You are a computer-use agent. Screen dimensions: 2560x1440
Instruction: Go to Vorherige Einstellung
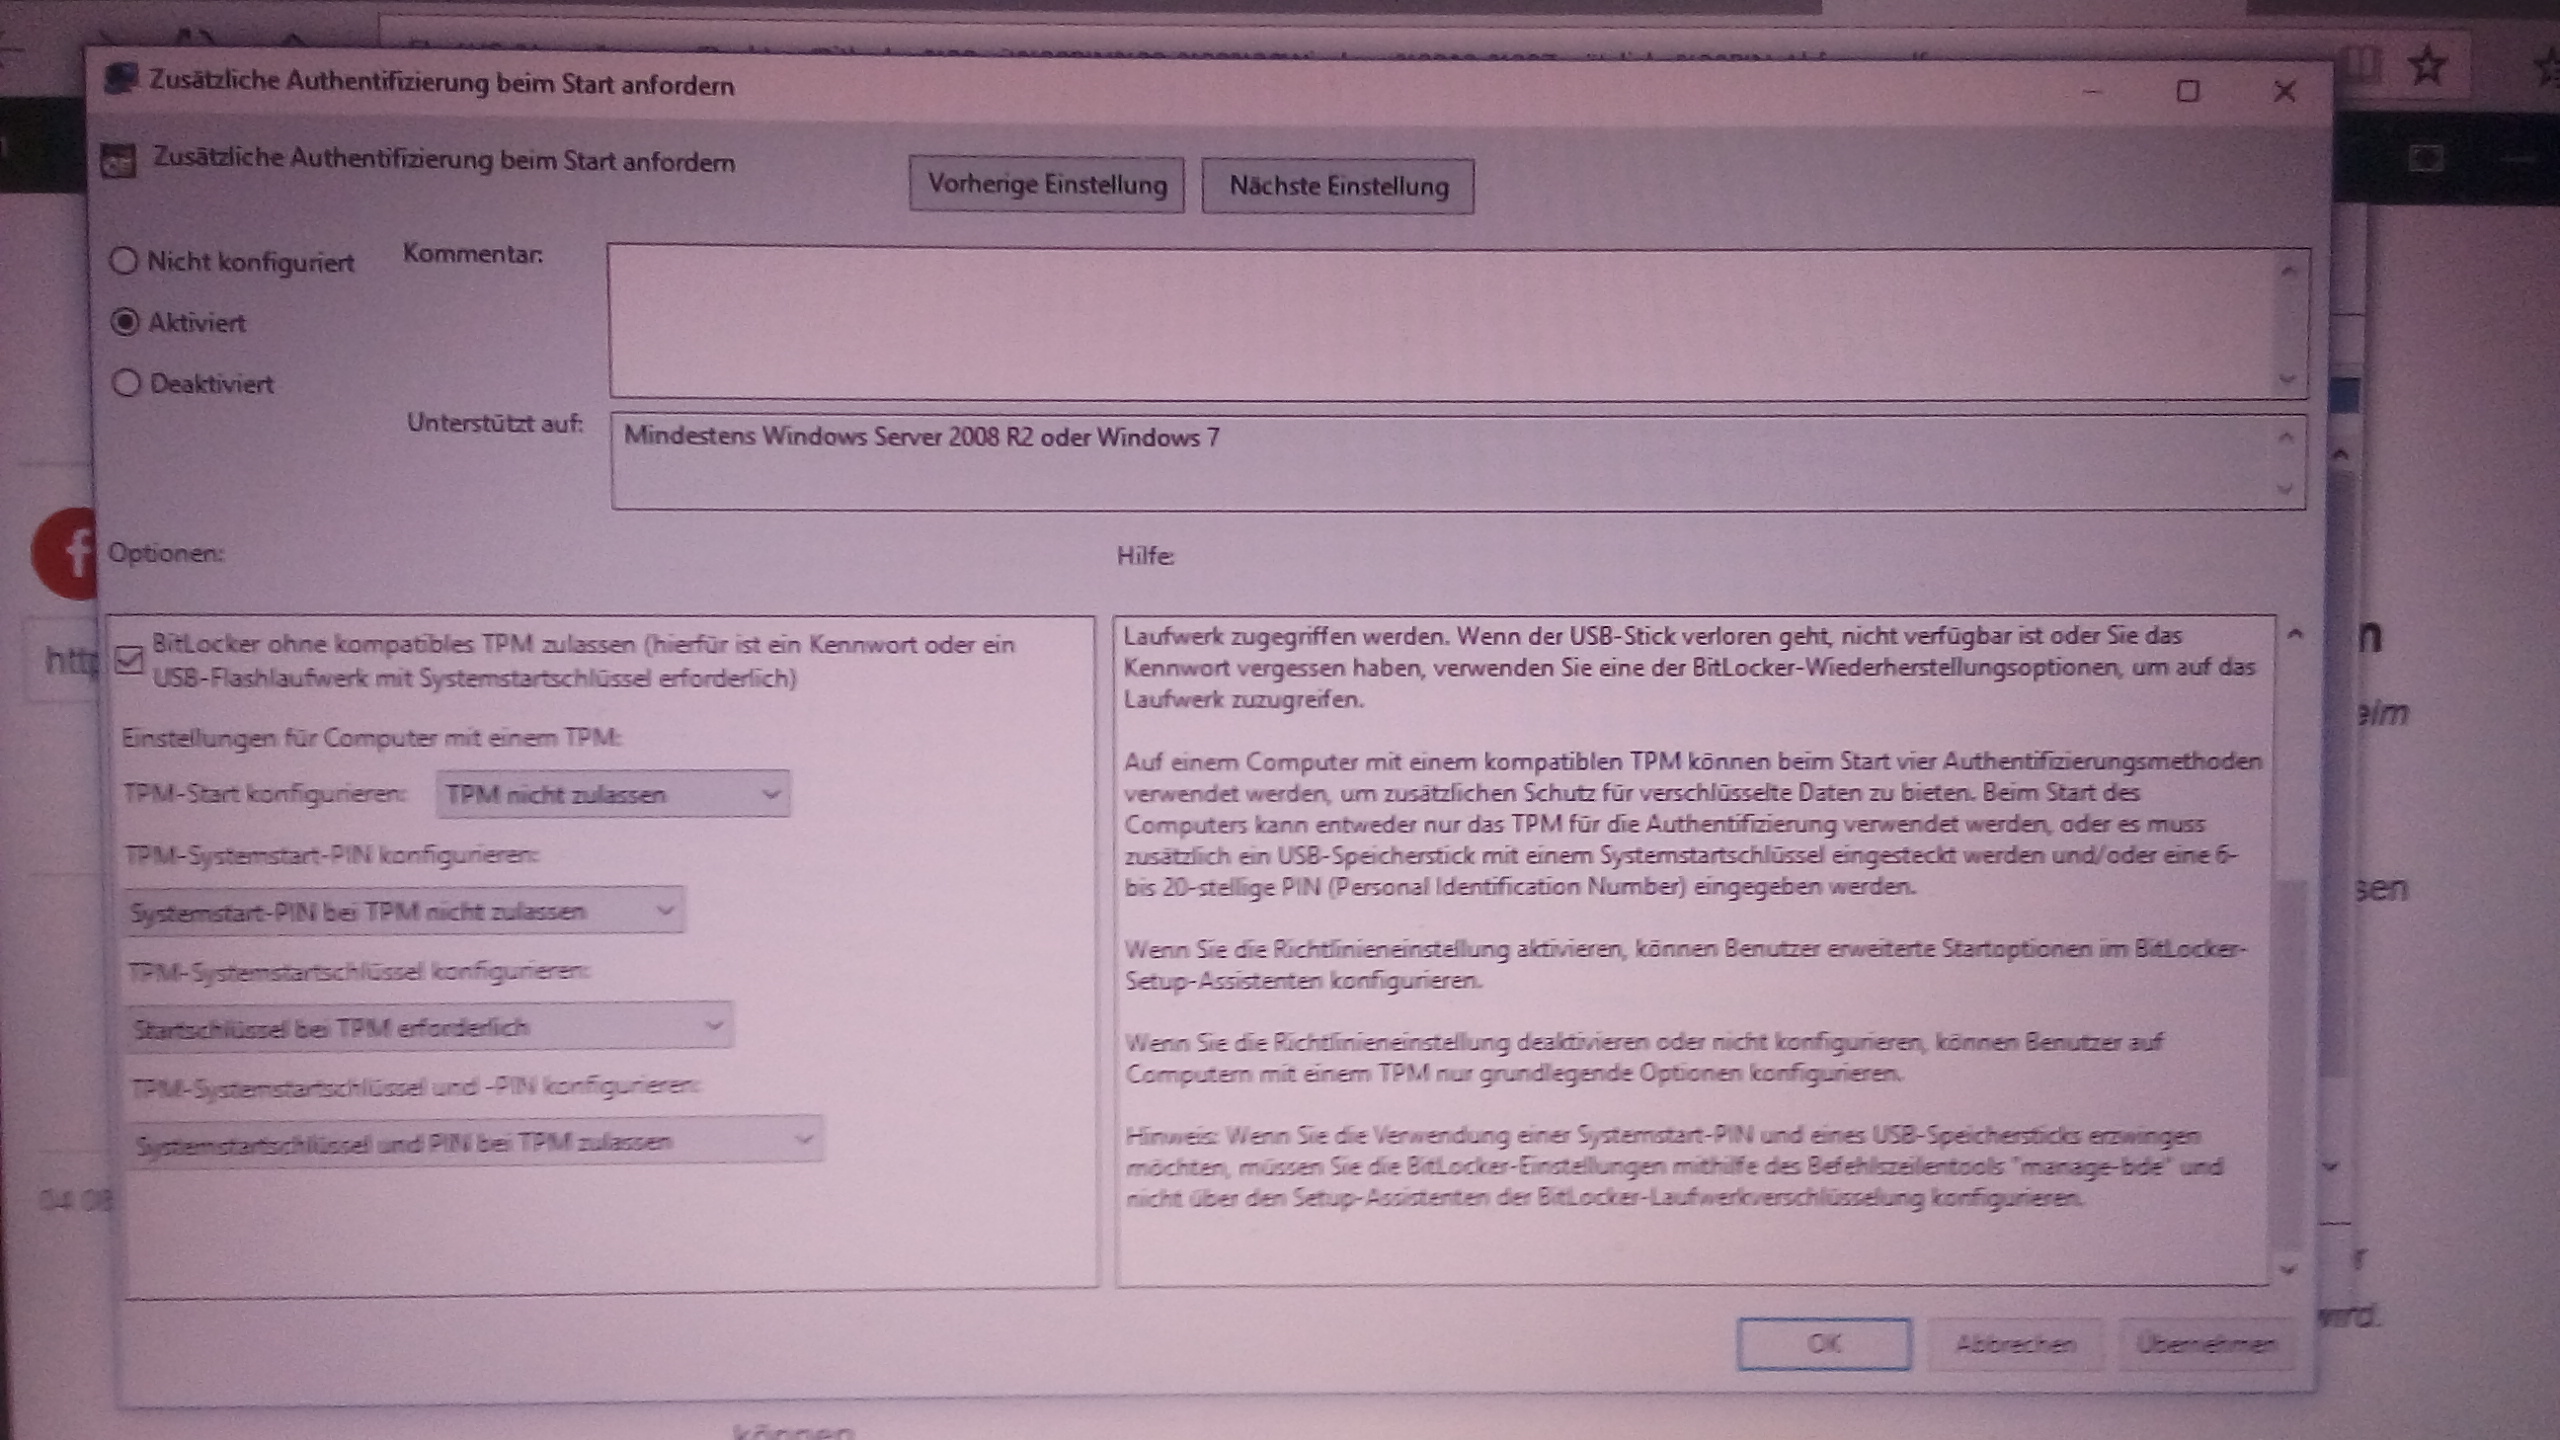[1046, 185]
